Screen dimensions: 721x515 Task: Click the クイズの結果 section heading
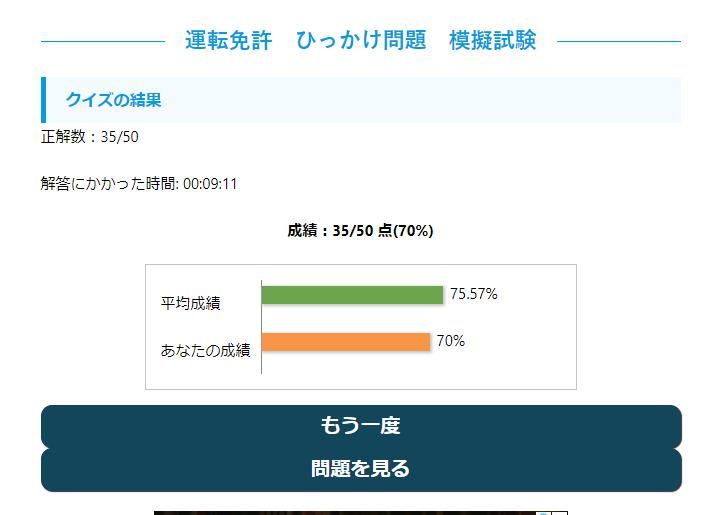pyautogui.click(x=113, y=100)
